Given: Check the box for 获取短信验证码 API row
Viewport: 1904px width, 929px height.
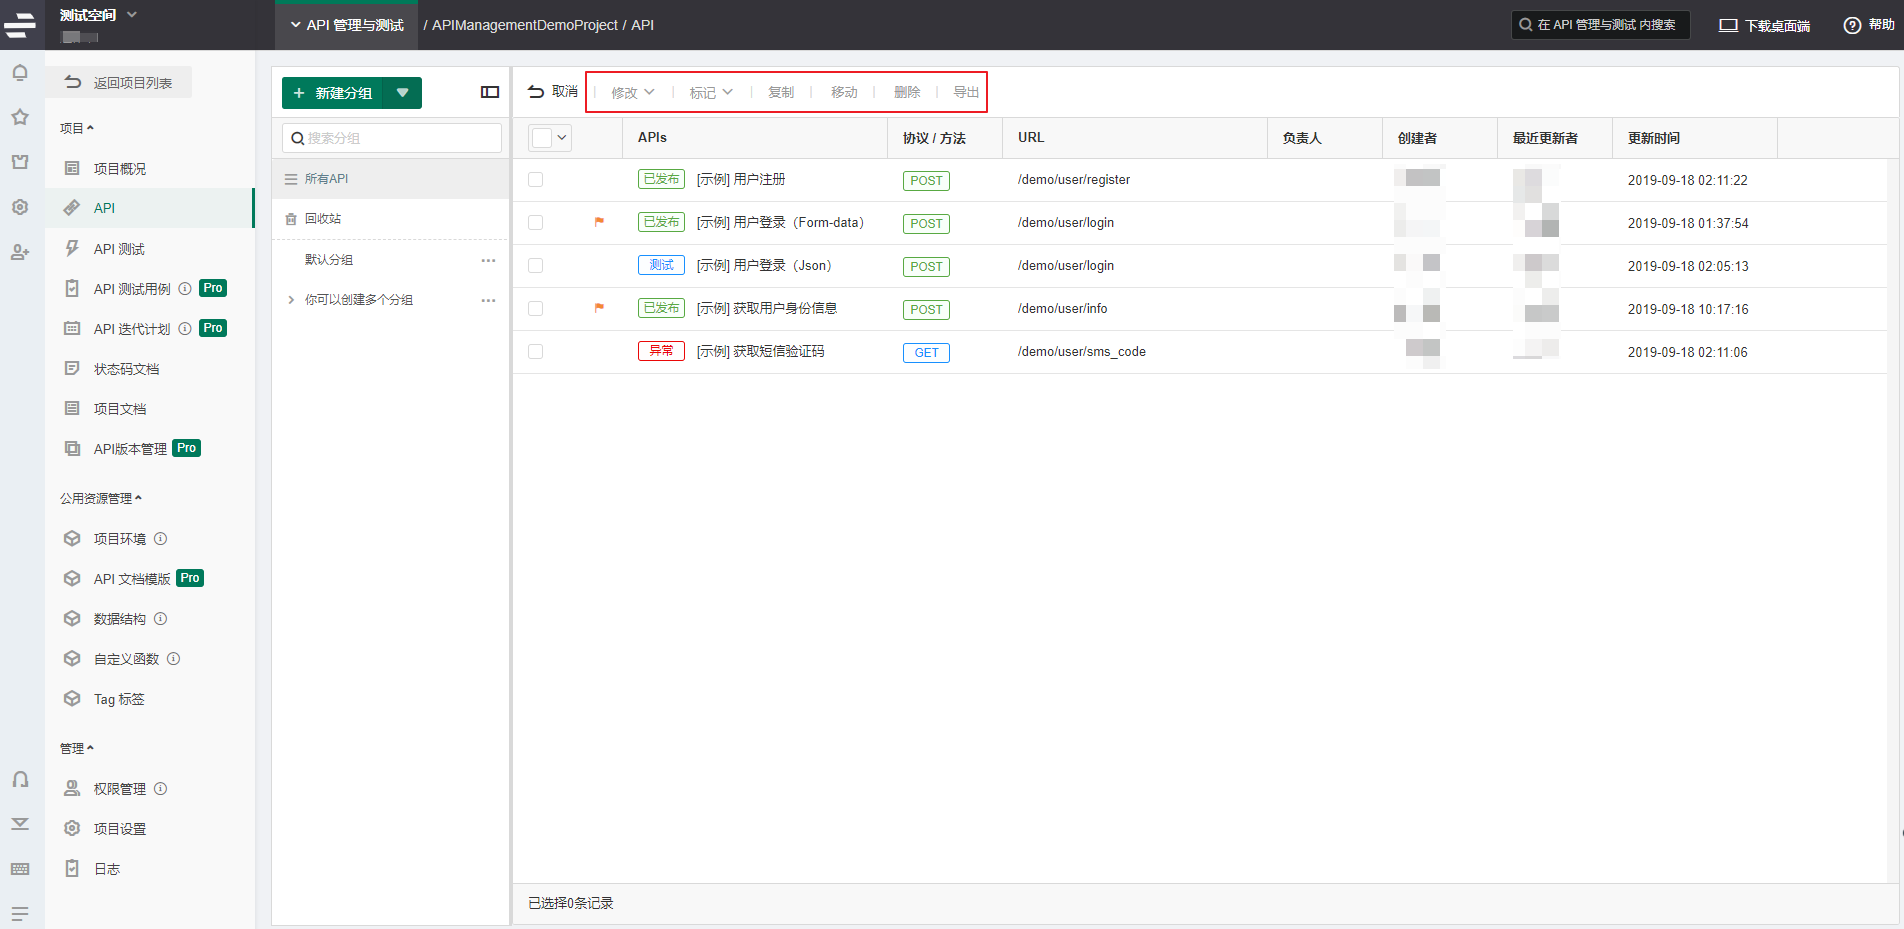Looking at the screenshot, I should 536,352.
